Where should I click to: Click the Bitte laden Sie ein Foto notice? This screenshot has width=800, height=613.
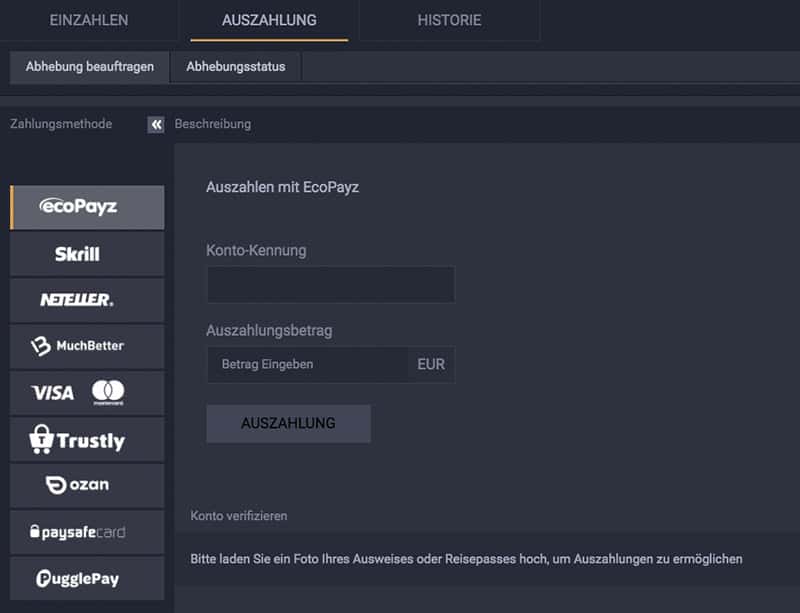click(x=466, y=559)
